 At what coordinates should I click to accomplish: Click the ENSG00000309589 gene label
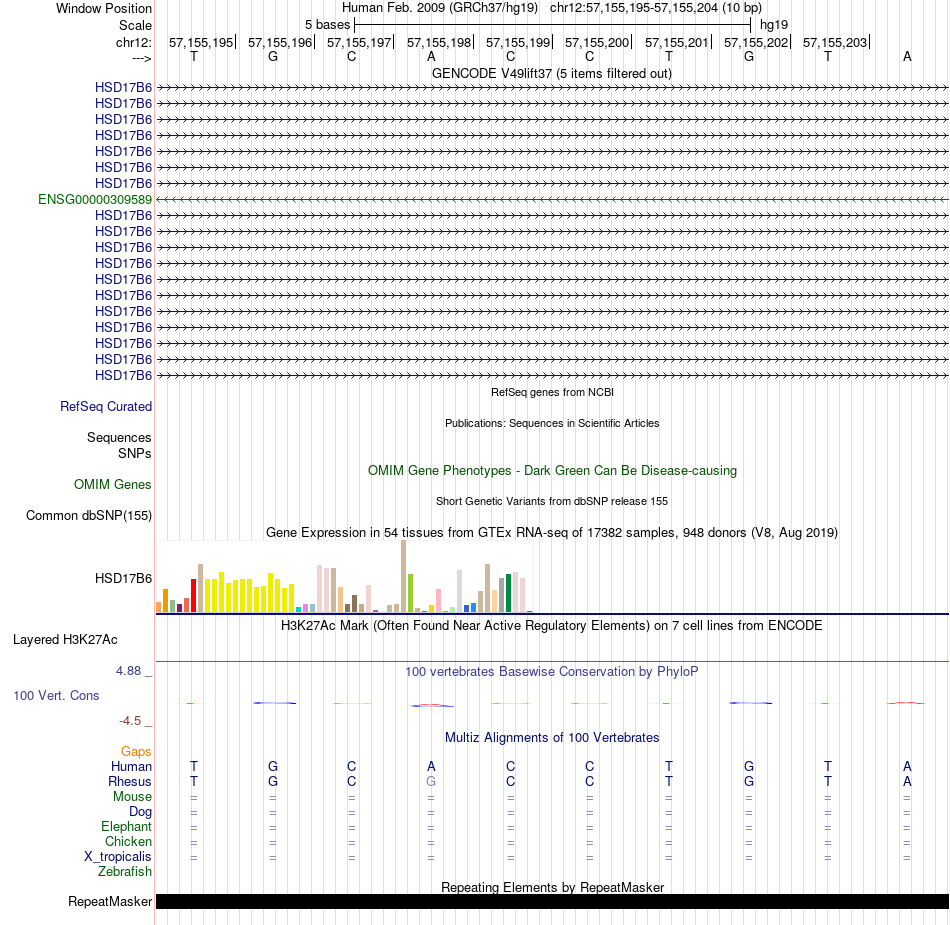click(x=95, y=199)
